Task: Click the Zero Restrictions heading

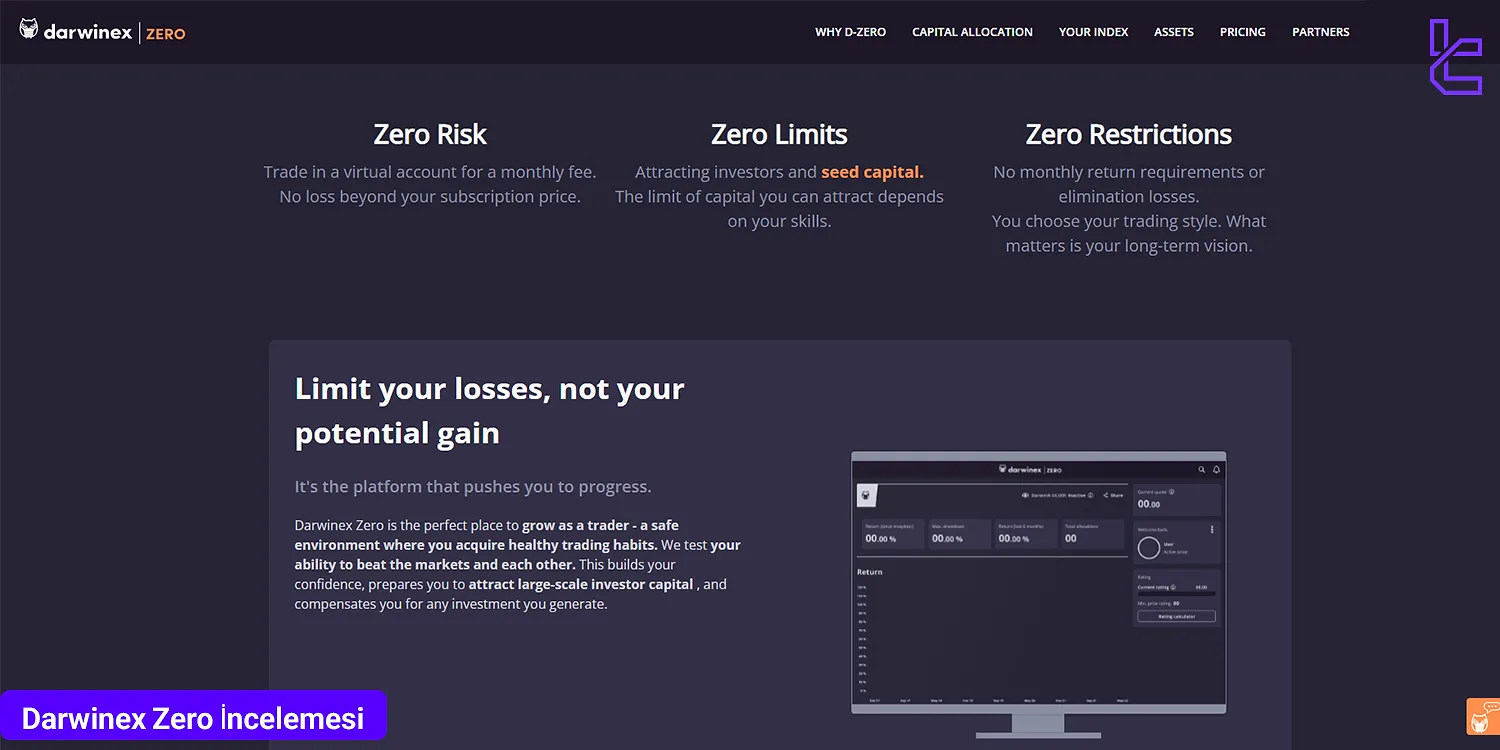Action: coord(1129,134)
